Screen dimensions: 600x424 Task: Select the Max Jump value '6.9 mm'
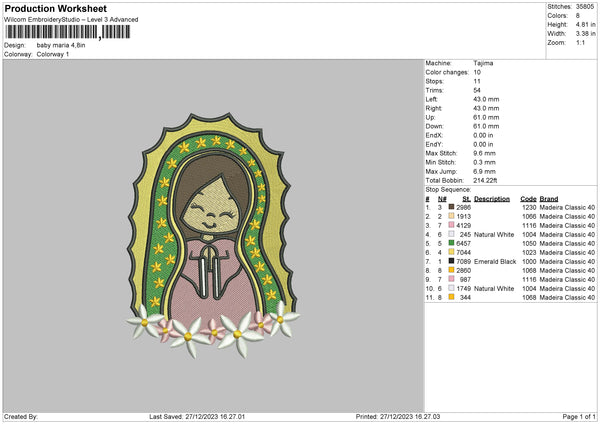tap(484, 171)
